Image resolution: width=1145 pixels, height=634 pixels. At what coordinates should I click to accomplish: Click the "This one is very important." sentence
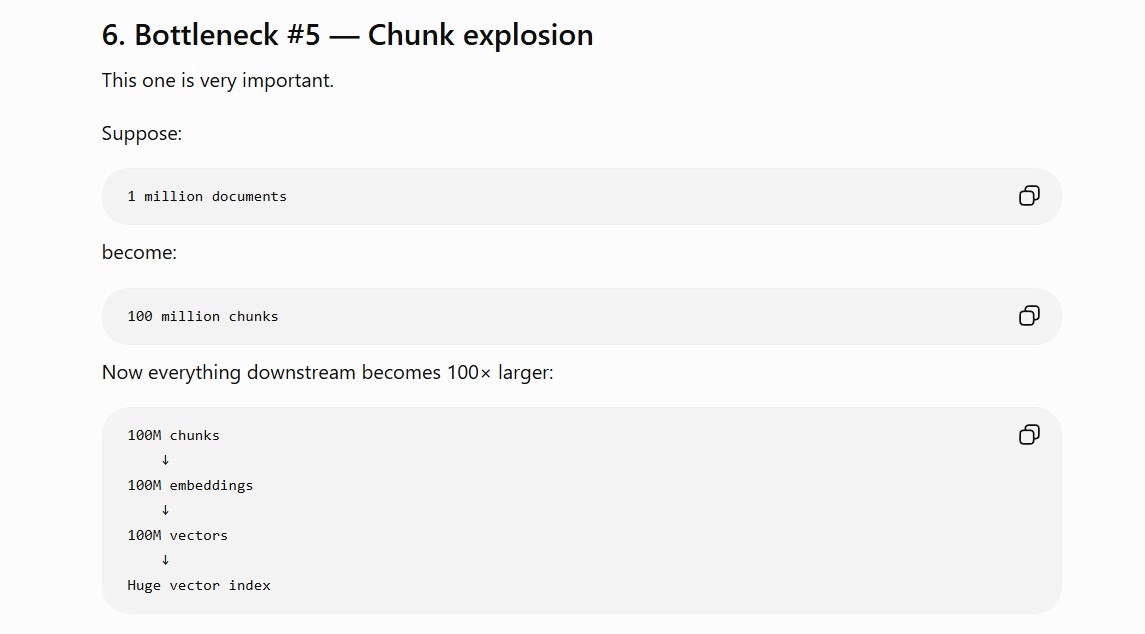tap(218, 80)
